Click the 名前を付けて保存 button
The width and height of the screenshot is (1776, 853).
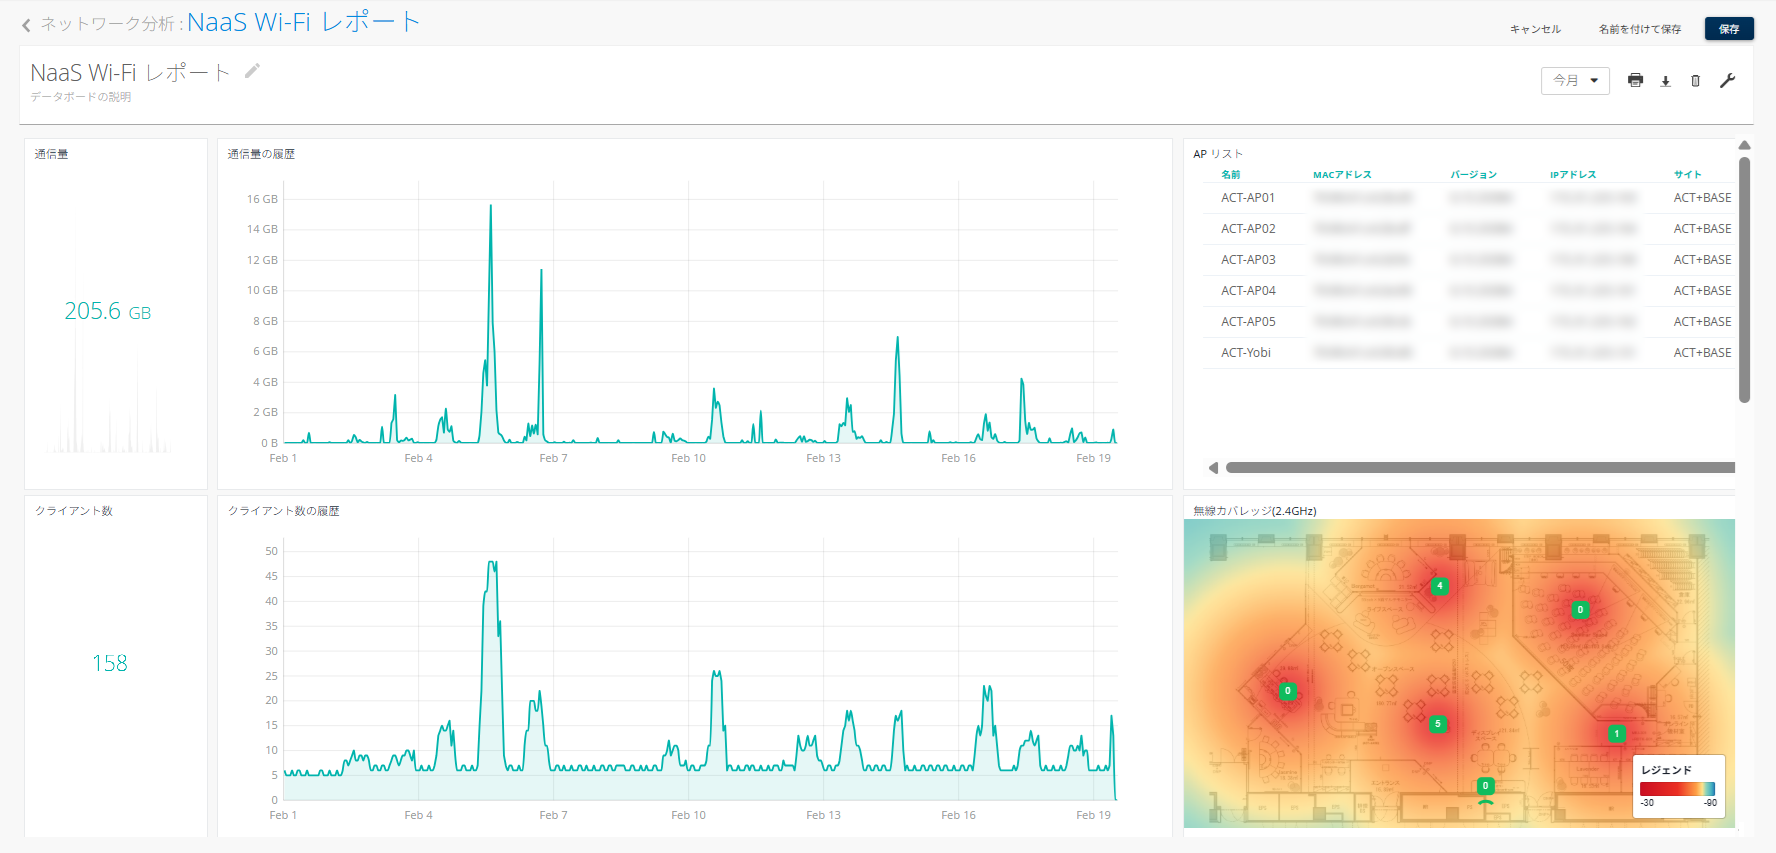tap(1639, 29)
